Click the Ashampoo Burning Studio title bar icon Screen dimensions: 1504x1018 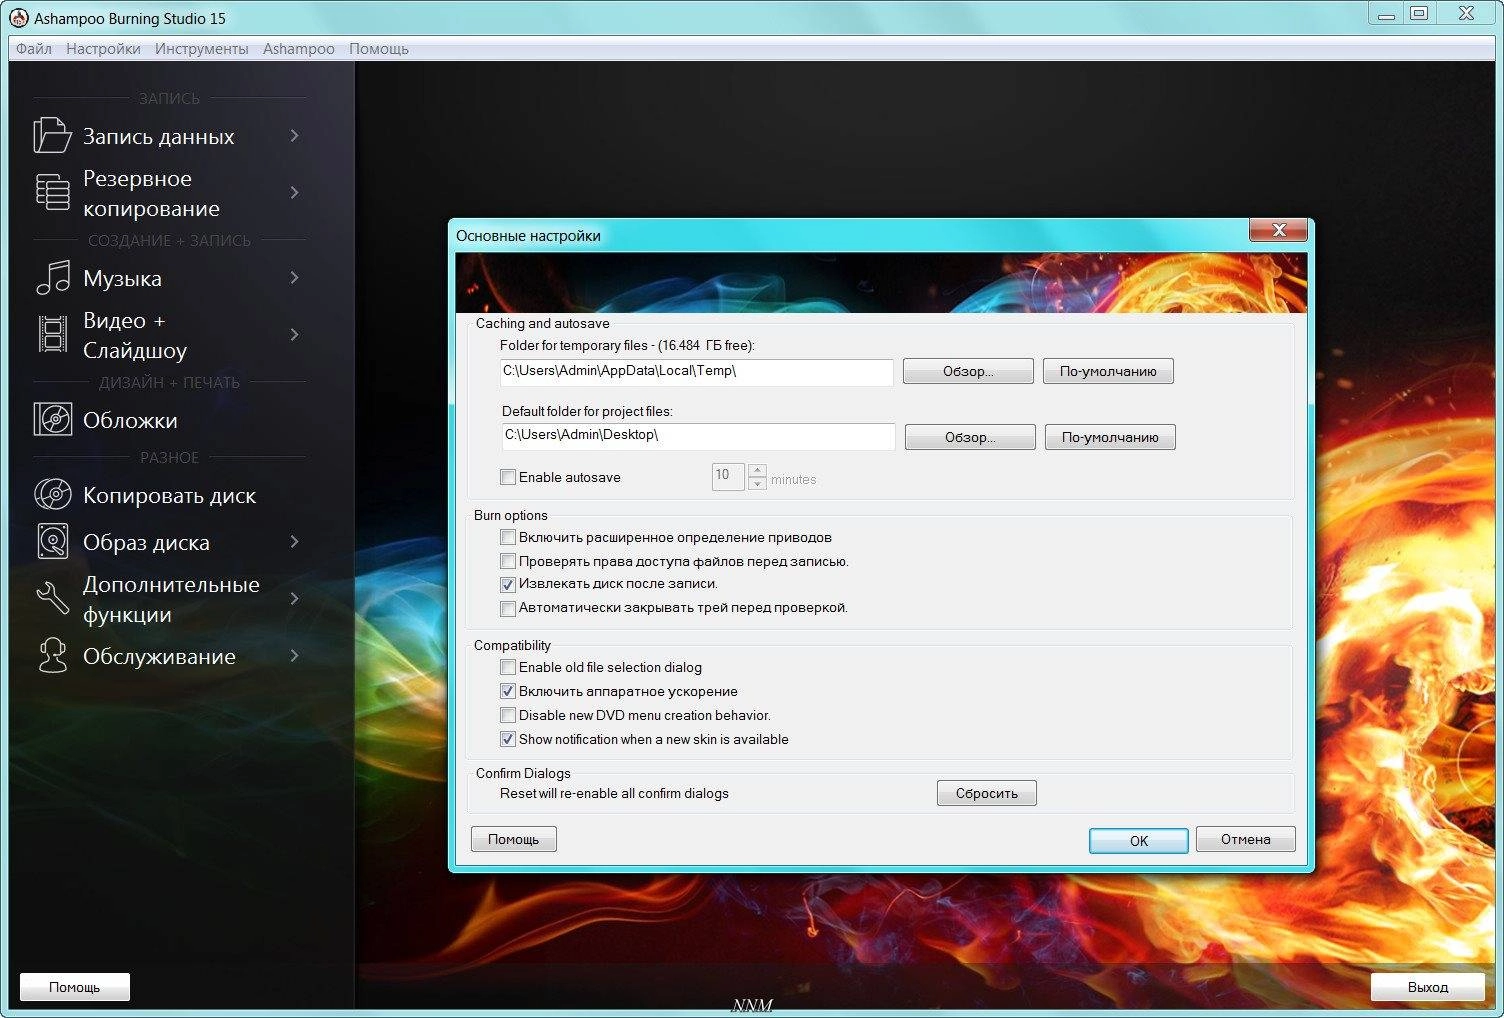18,17
